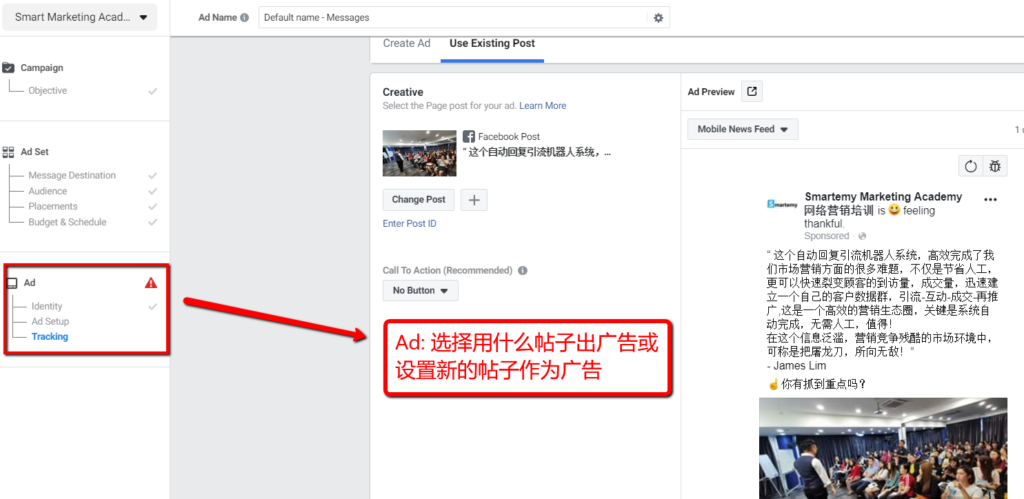The width and height of the screenshot is (1024, 499).
Task: Click the Smartemy page logo avatar
Action: pos(782,204)
